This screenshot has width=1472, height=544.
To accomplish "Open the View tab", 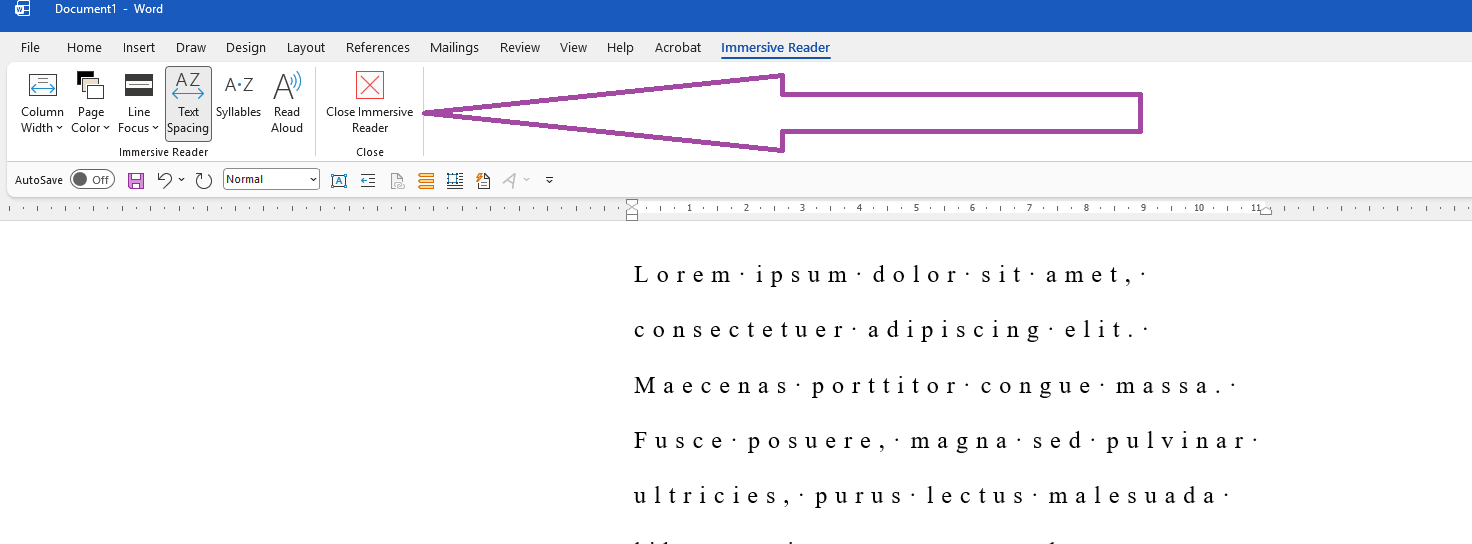I will point(573,47).
